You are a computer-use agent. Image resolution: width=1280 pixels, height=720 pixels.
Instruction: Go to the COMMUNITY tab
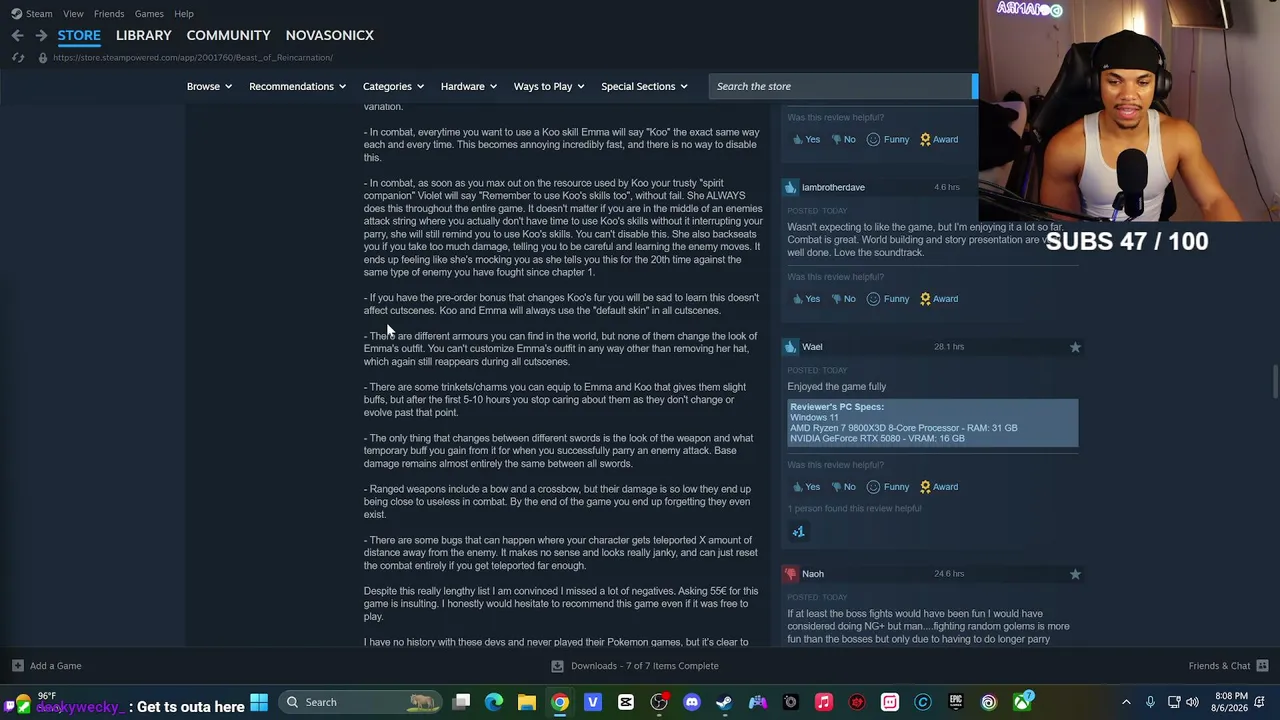[x=228, y=35]
